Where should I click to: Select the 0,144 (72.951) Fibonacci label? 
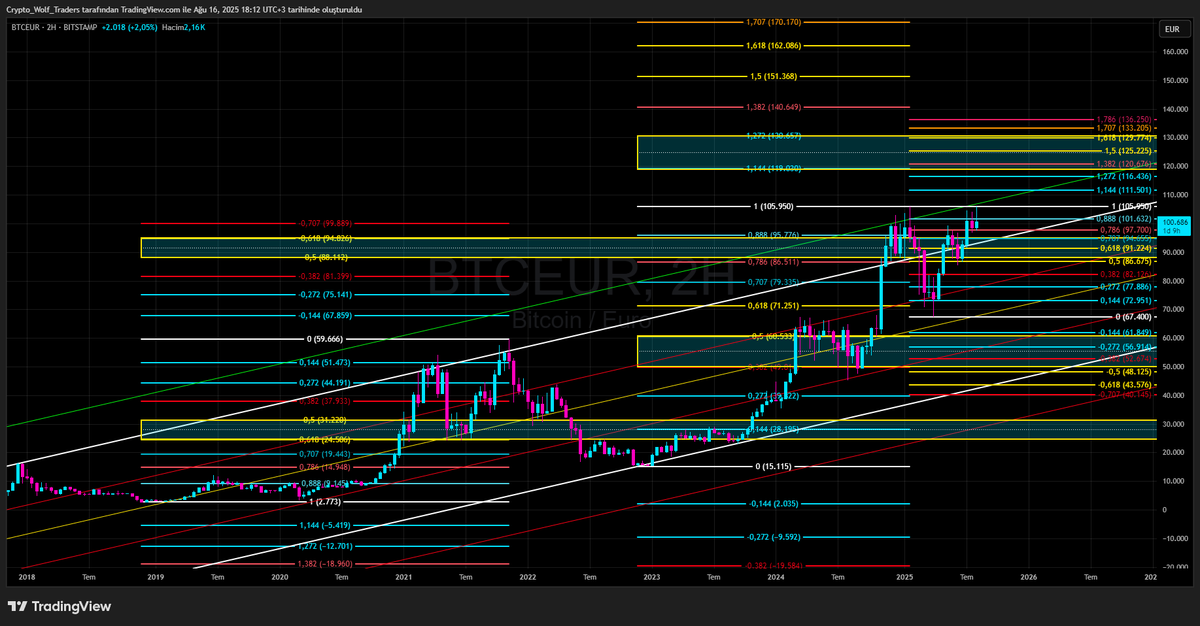(x=1126, y=301)
